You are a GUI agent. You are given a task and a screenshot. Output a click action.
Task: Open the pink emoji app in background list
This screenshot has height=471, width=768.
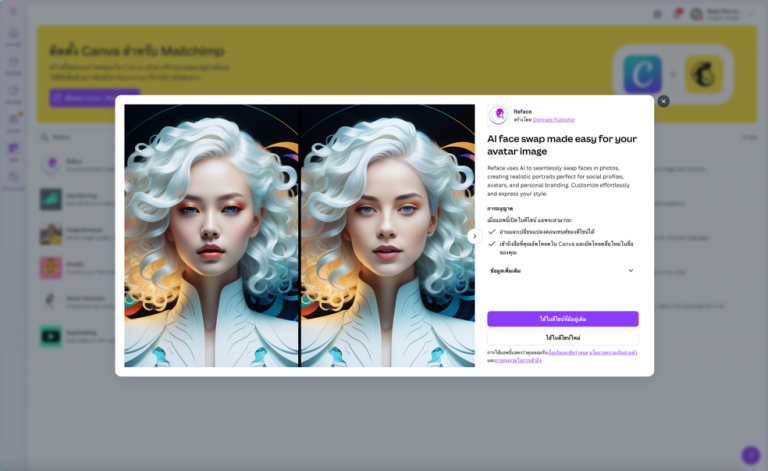click(51, 268)
